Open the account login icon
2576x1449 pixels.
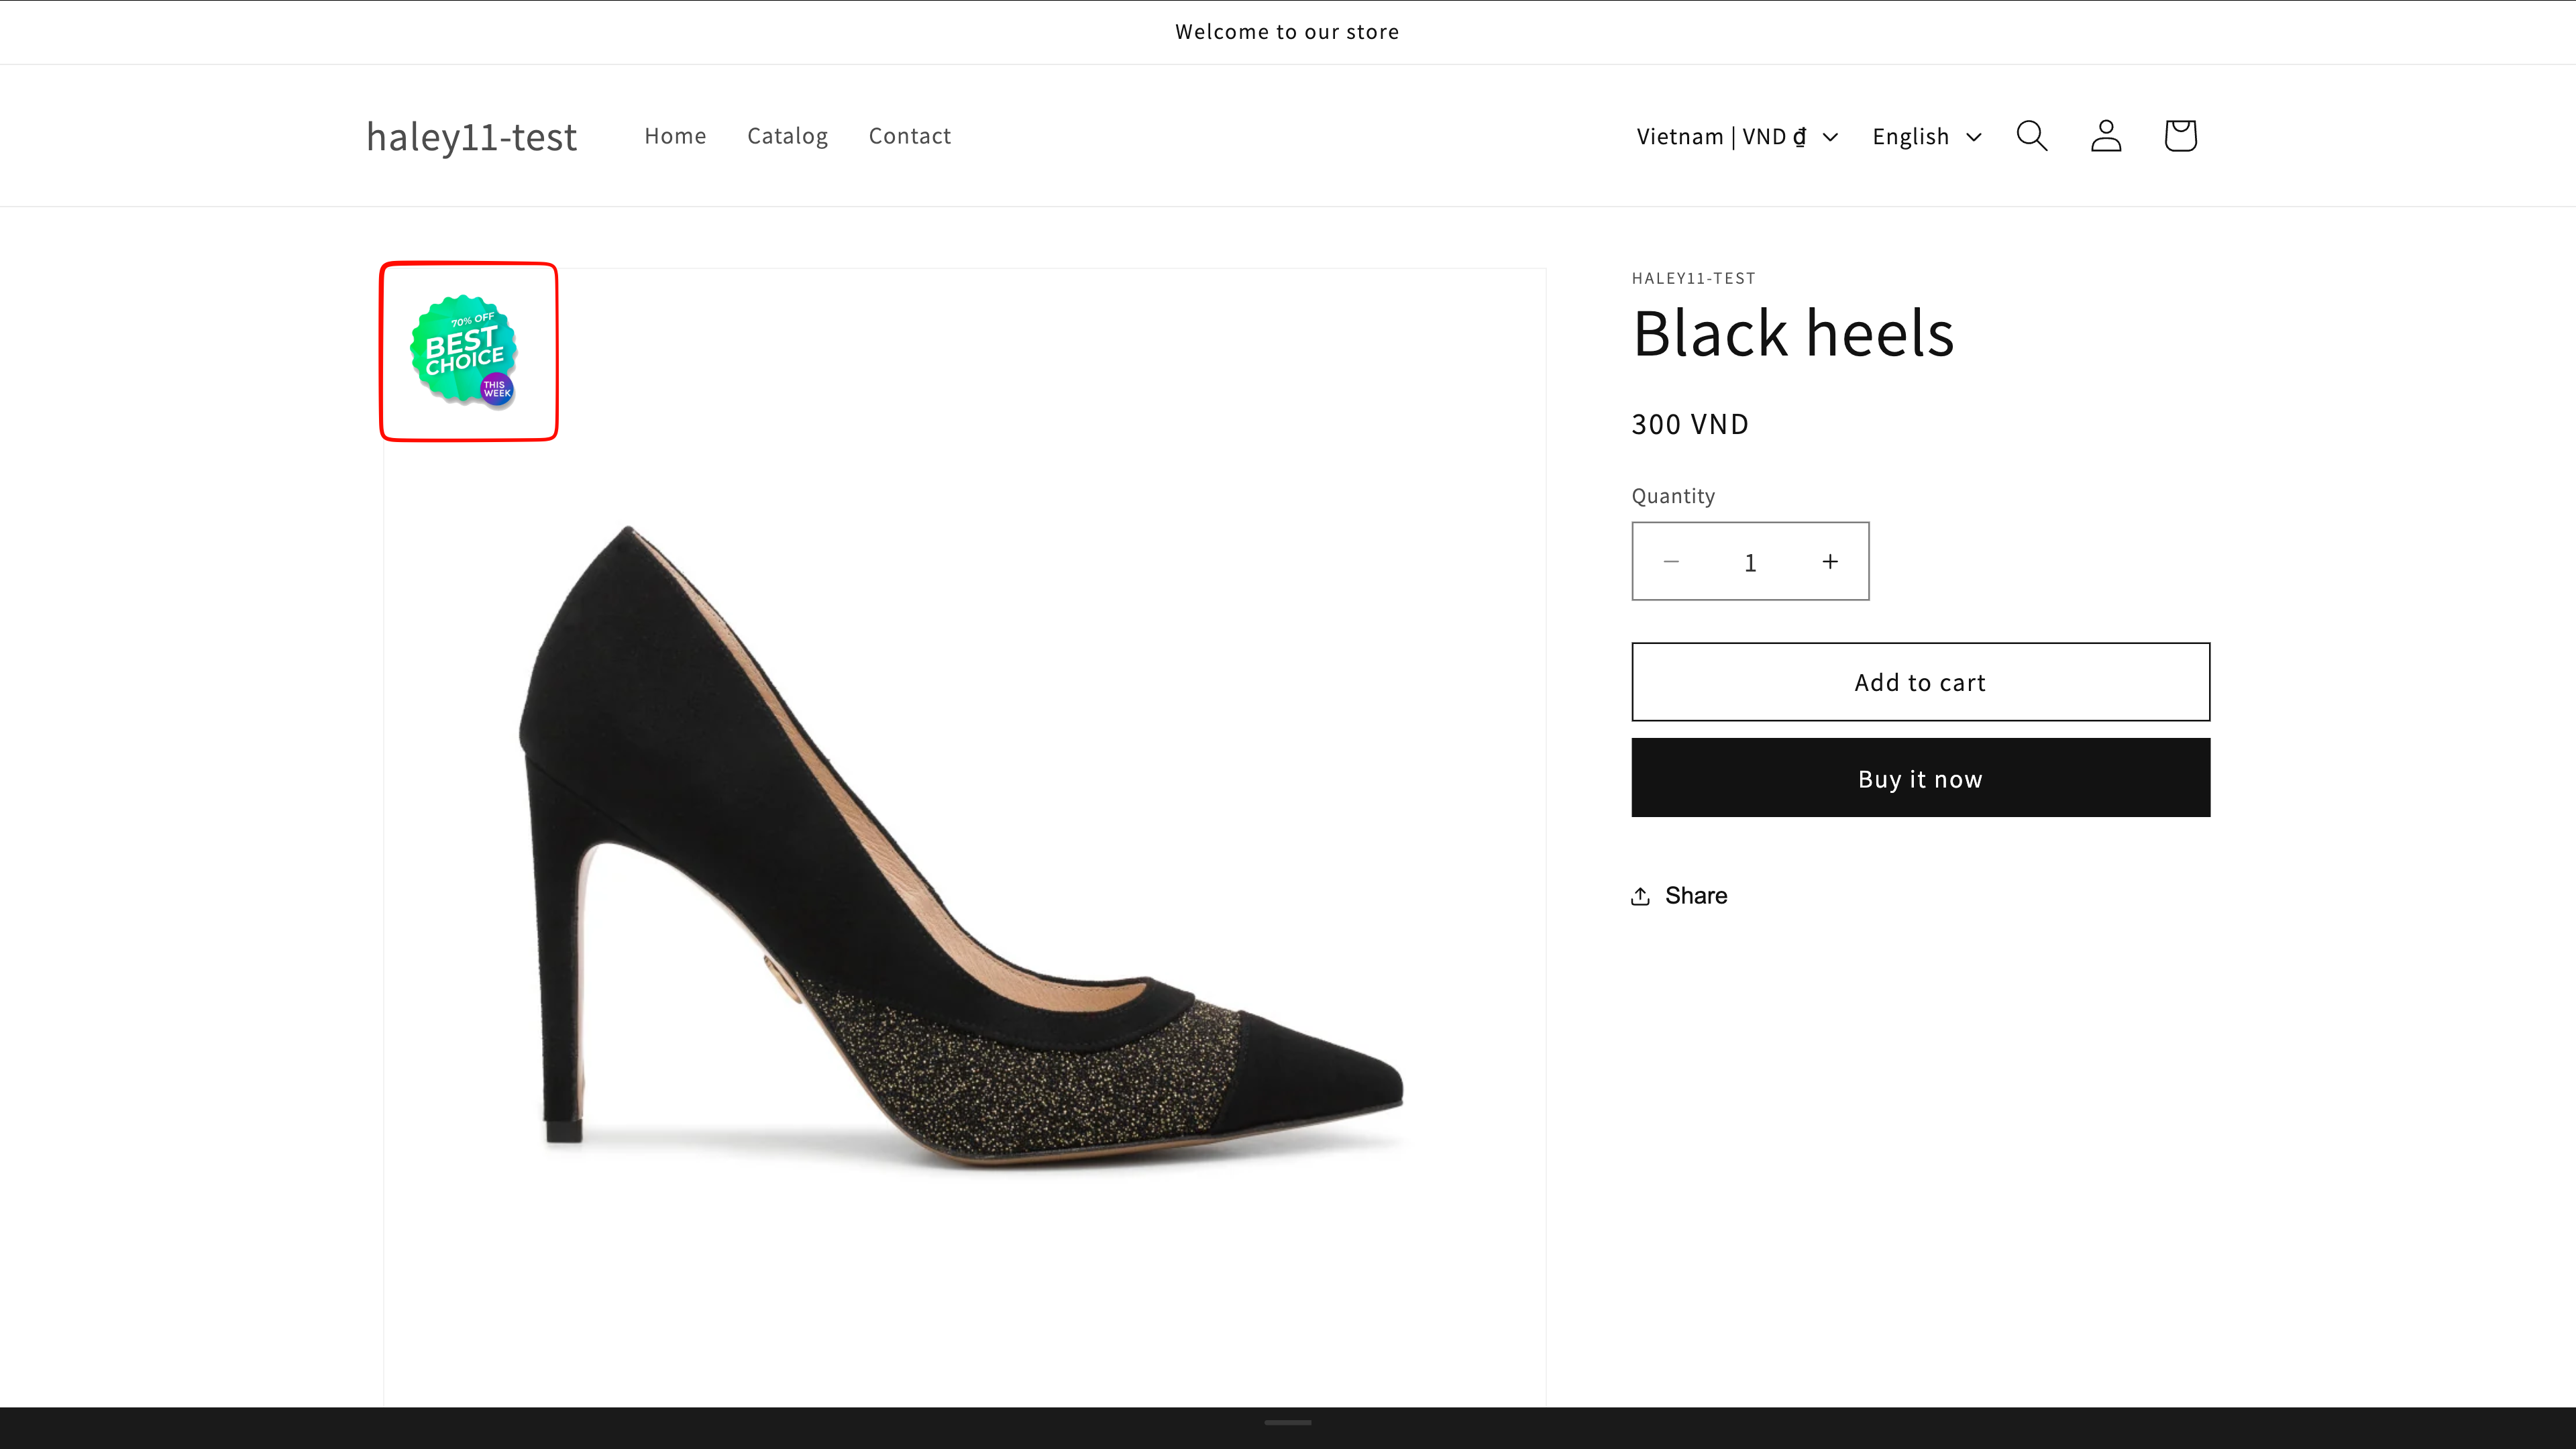[2106, 136]
